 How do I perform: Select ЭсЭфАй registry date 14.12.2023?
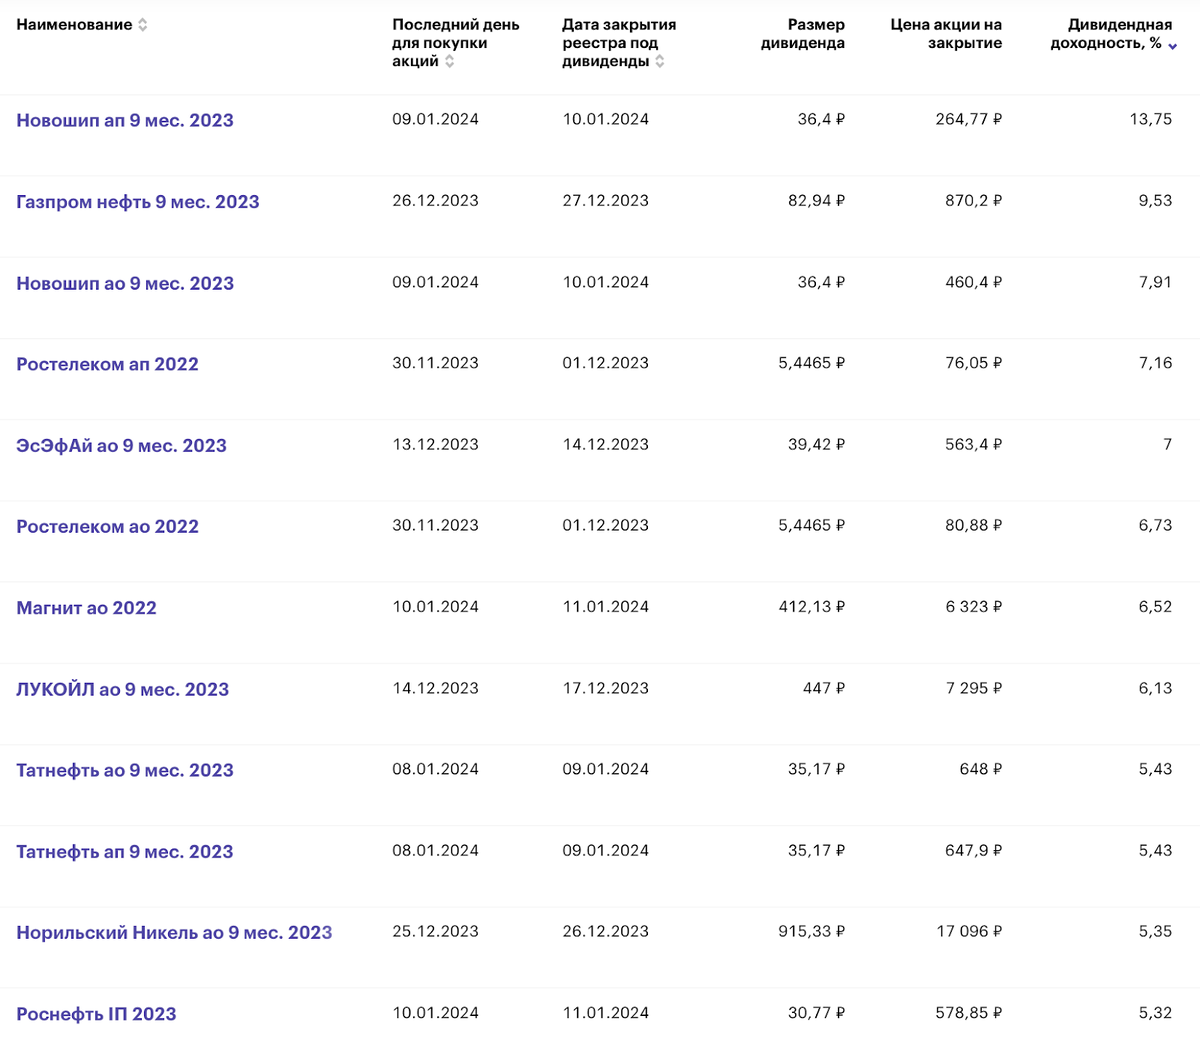point(605,444)
